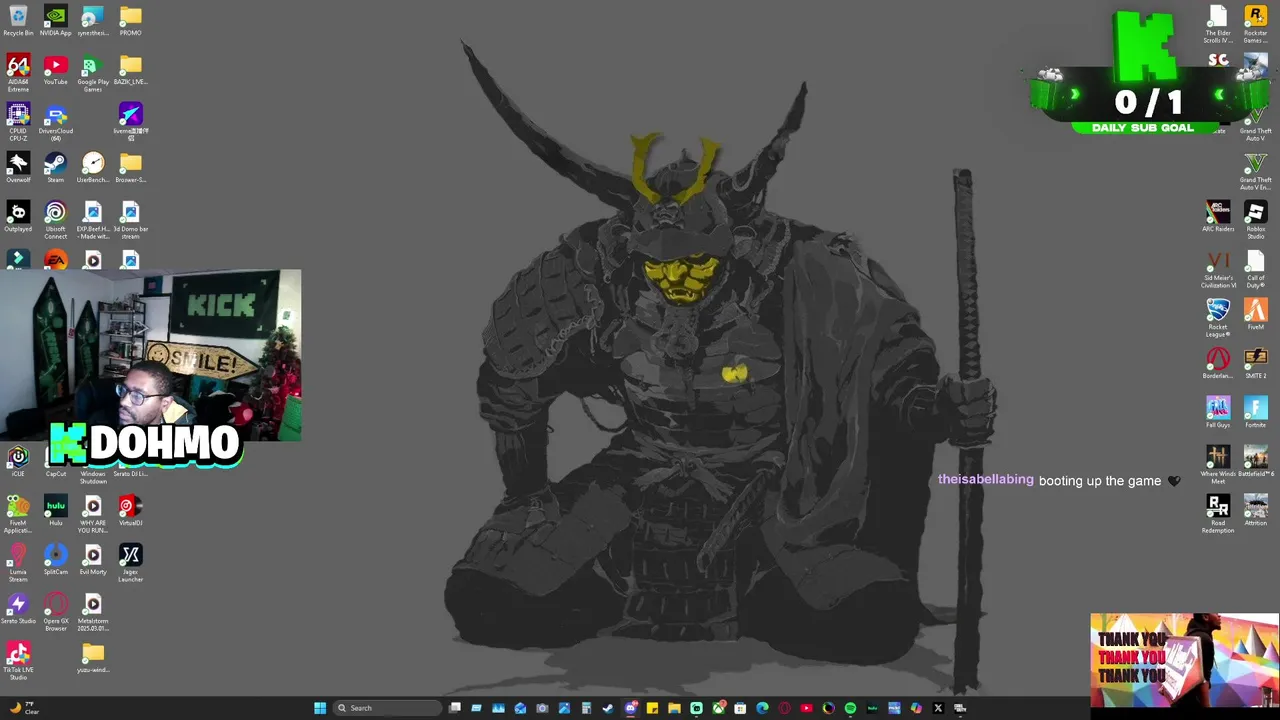The height and width of the screenshot is (720, 1280).
Task: Open Microsoft Edge from the taskbar
Action: pyautogui.click(x=762, y=708)
